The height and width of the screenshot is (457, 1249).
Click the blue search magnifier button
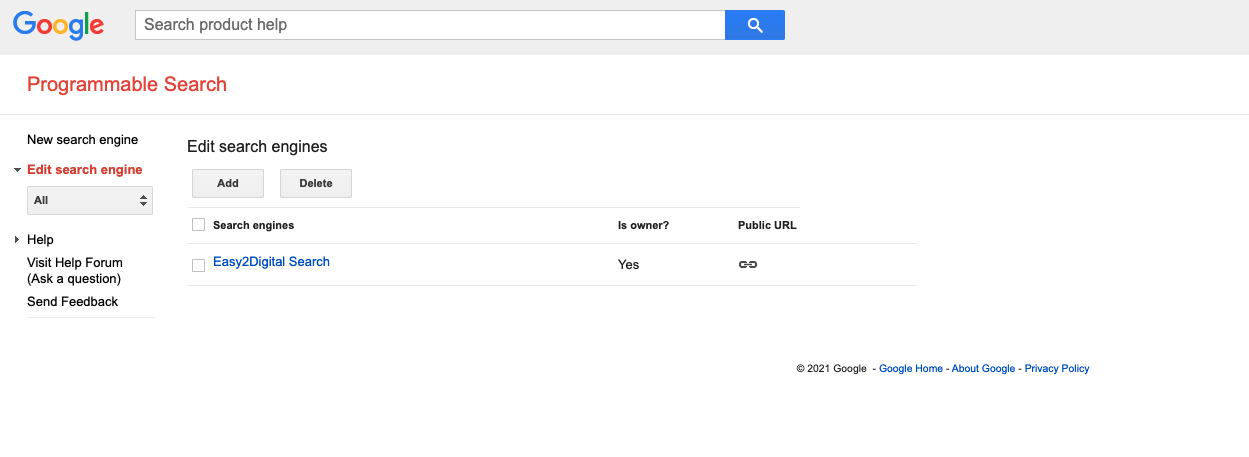point(755,25)
